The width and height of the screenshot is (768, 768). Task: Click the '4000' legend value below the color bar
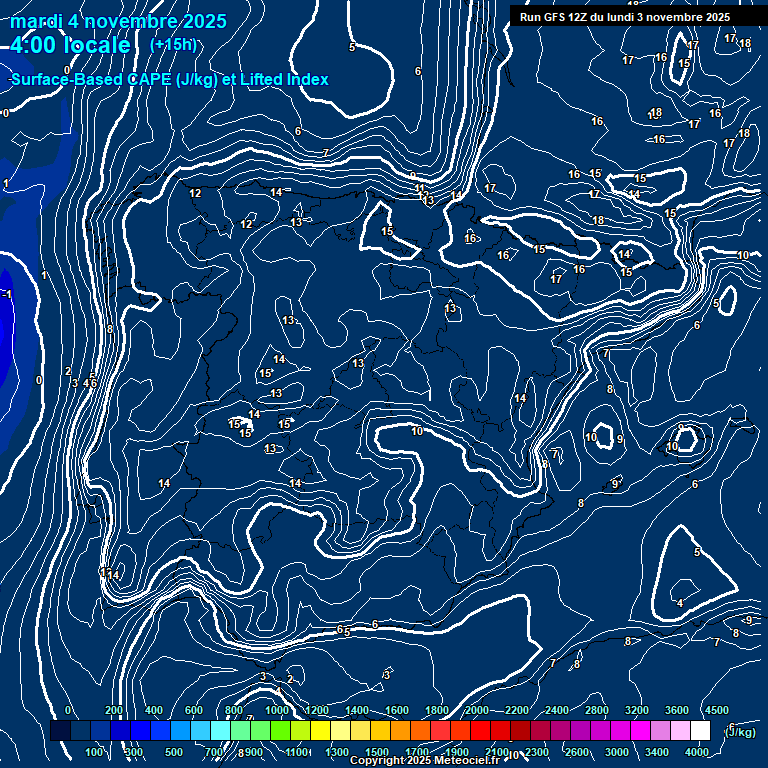pyautogui.click(x=697, y=752)
